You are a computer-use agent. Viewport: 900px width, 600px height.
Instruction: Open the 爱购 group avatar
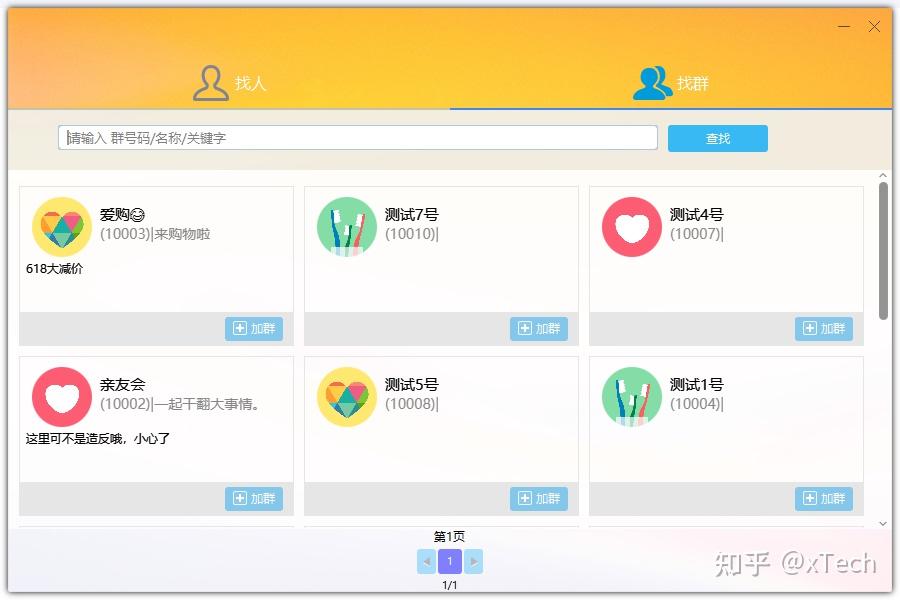tap(62, 227)
